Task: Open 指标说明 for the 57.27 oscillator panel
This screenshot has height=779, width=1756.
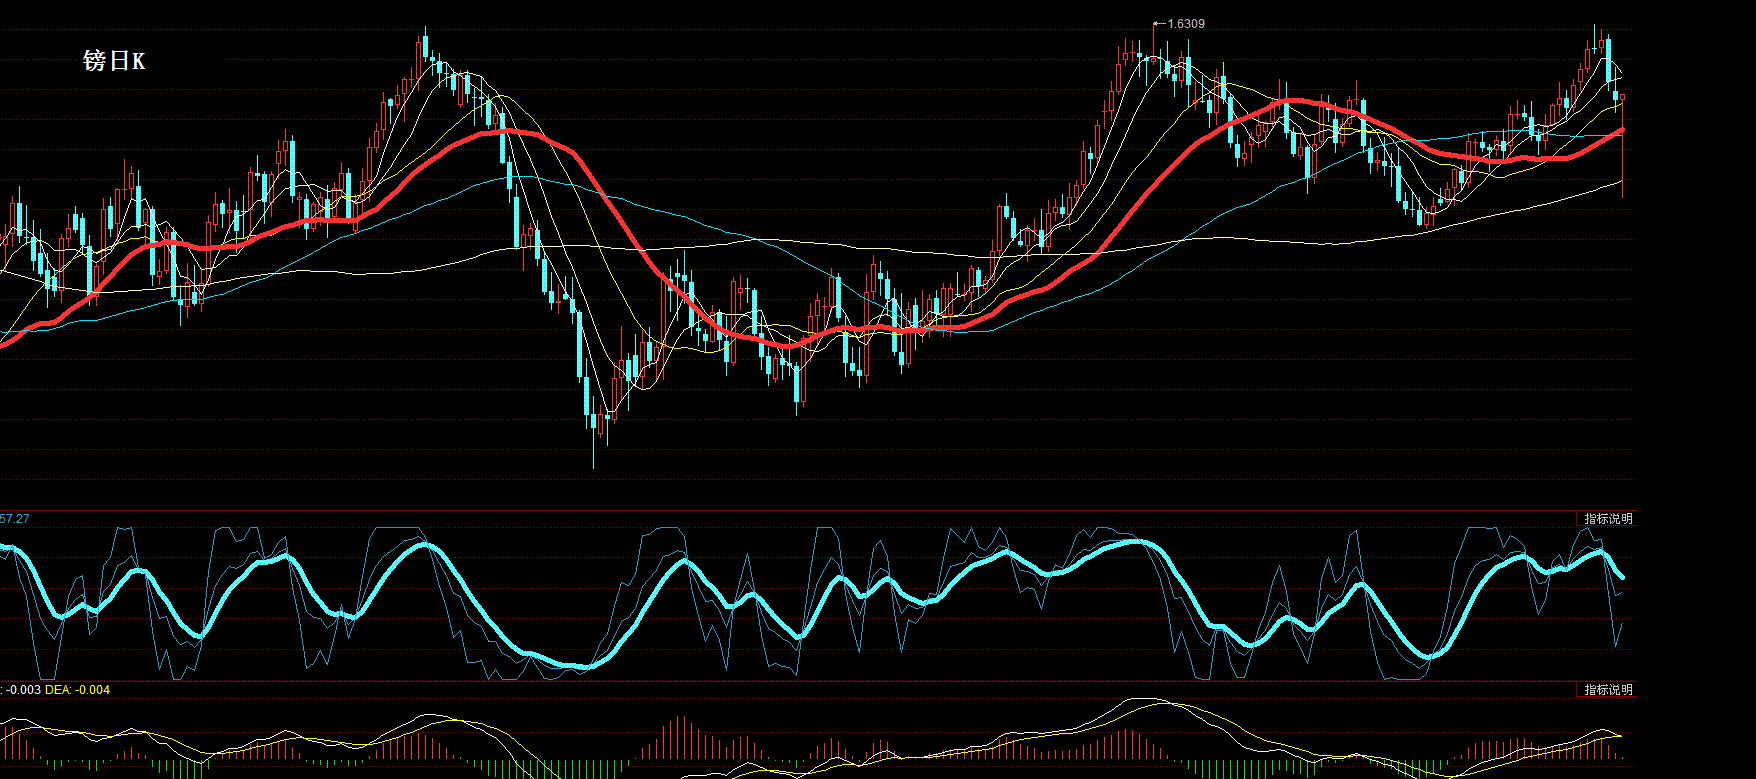Action: coord(1608,519)
